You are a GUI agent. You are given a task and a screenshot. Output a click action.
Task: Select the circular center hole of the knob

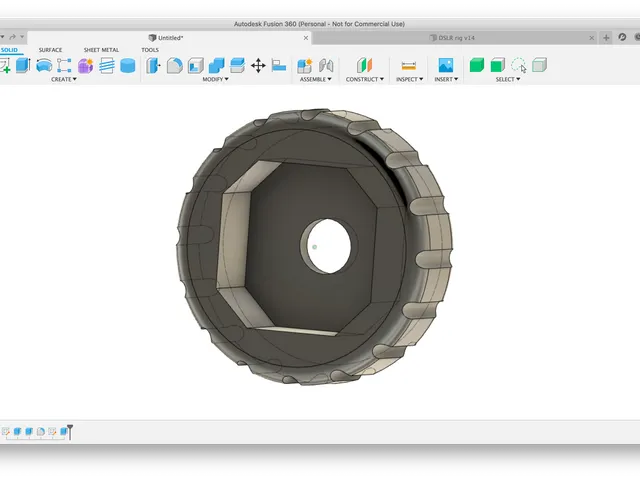pos(329,246)
